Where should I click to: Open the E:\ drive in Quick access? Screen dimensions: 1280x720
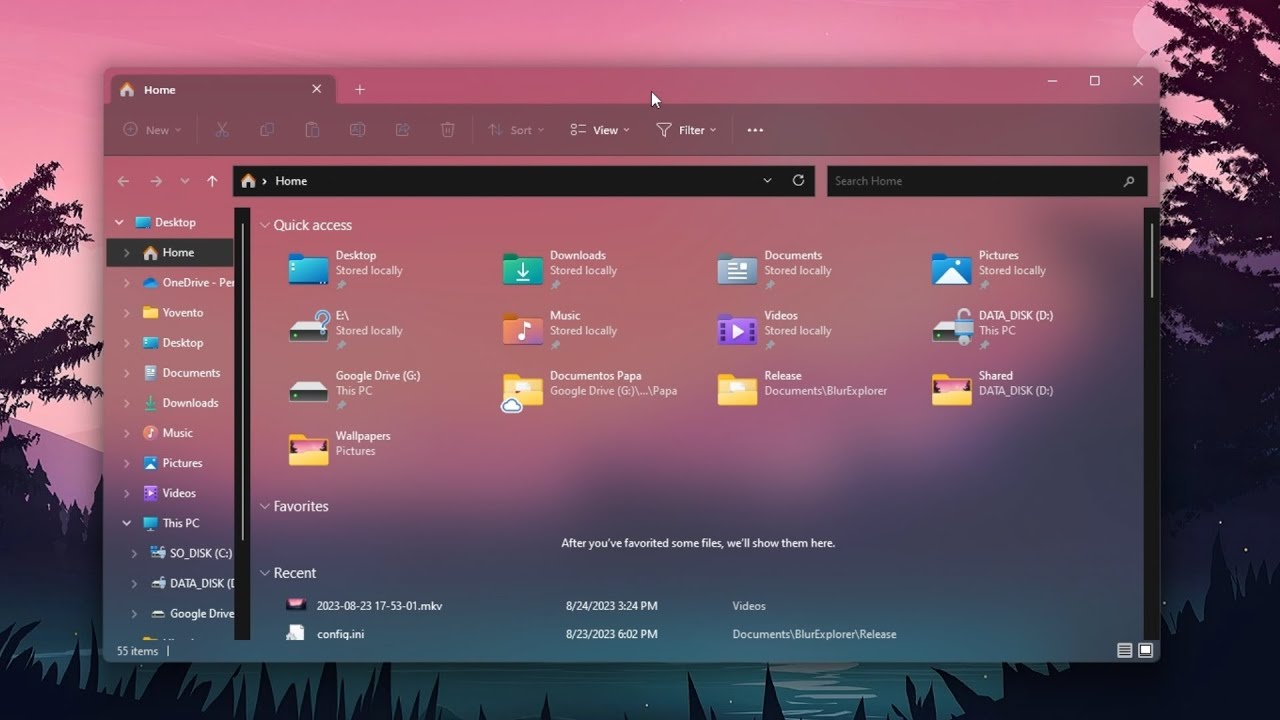[346, 330]
